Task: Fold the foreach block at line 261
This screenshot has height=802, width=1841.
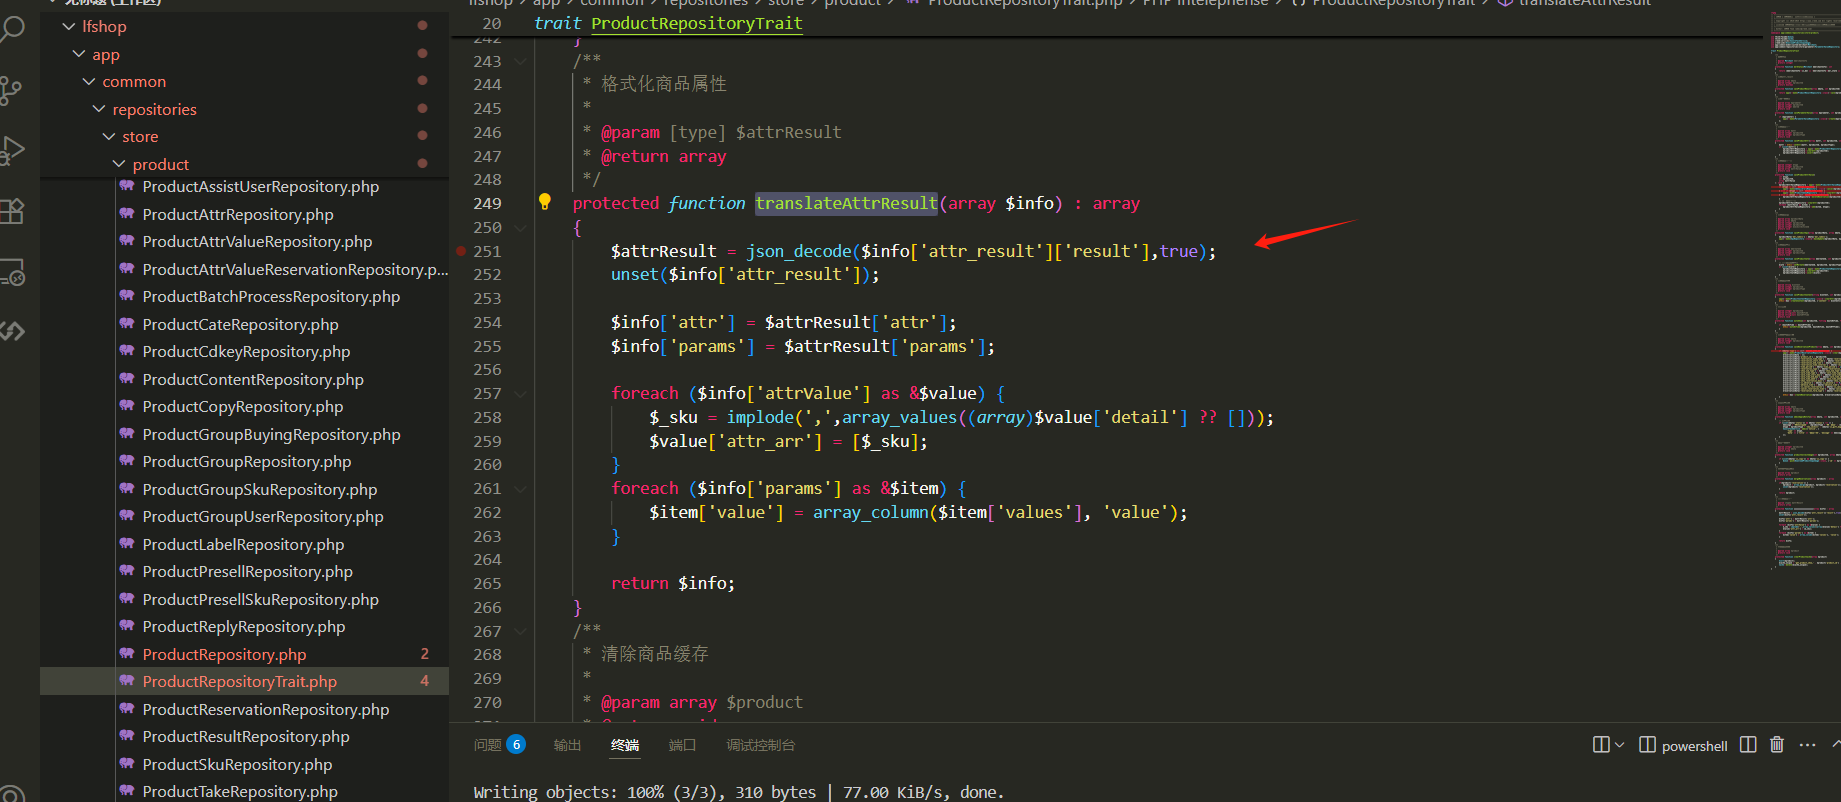Action: [521, 488]
